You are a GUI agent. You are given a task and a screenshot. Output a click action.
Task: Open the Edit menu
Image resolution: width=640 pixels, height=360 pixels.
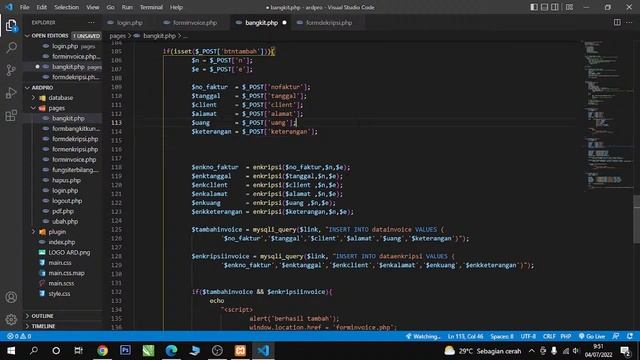pos(42,7)
